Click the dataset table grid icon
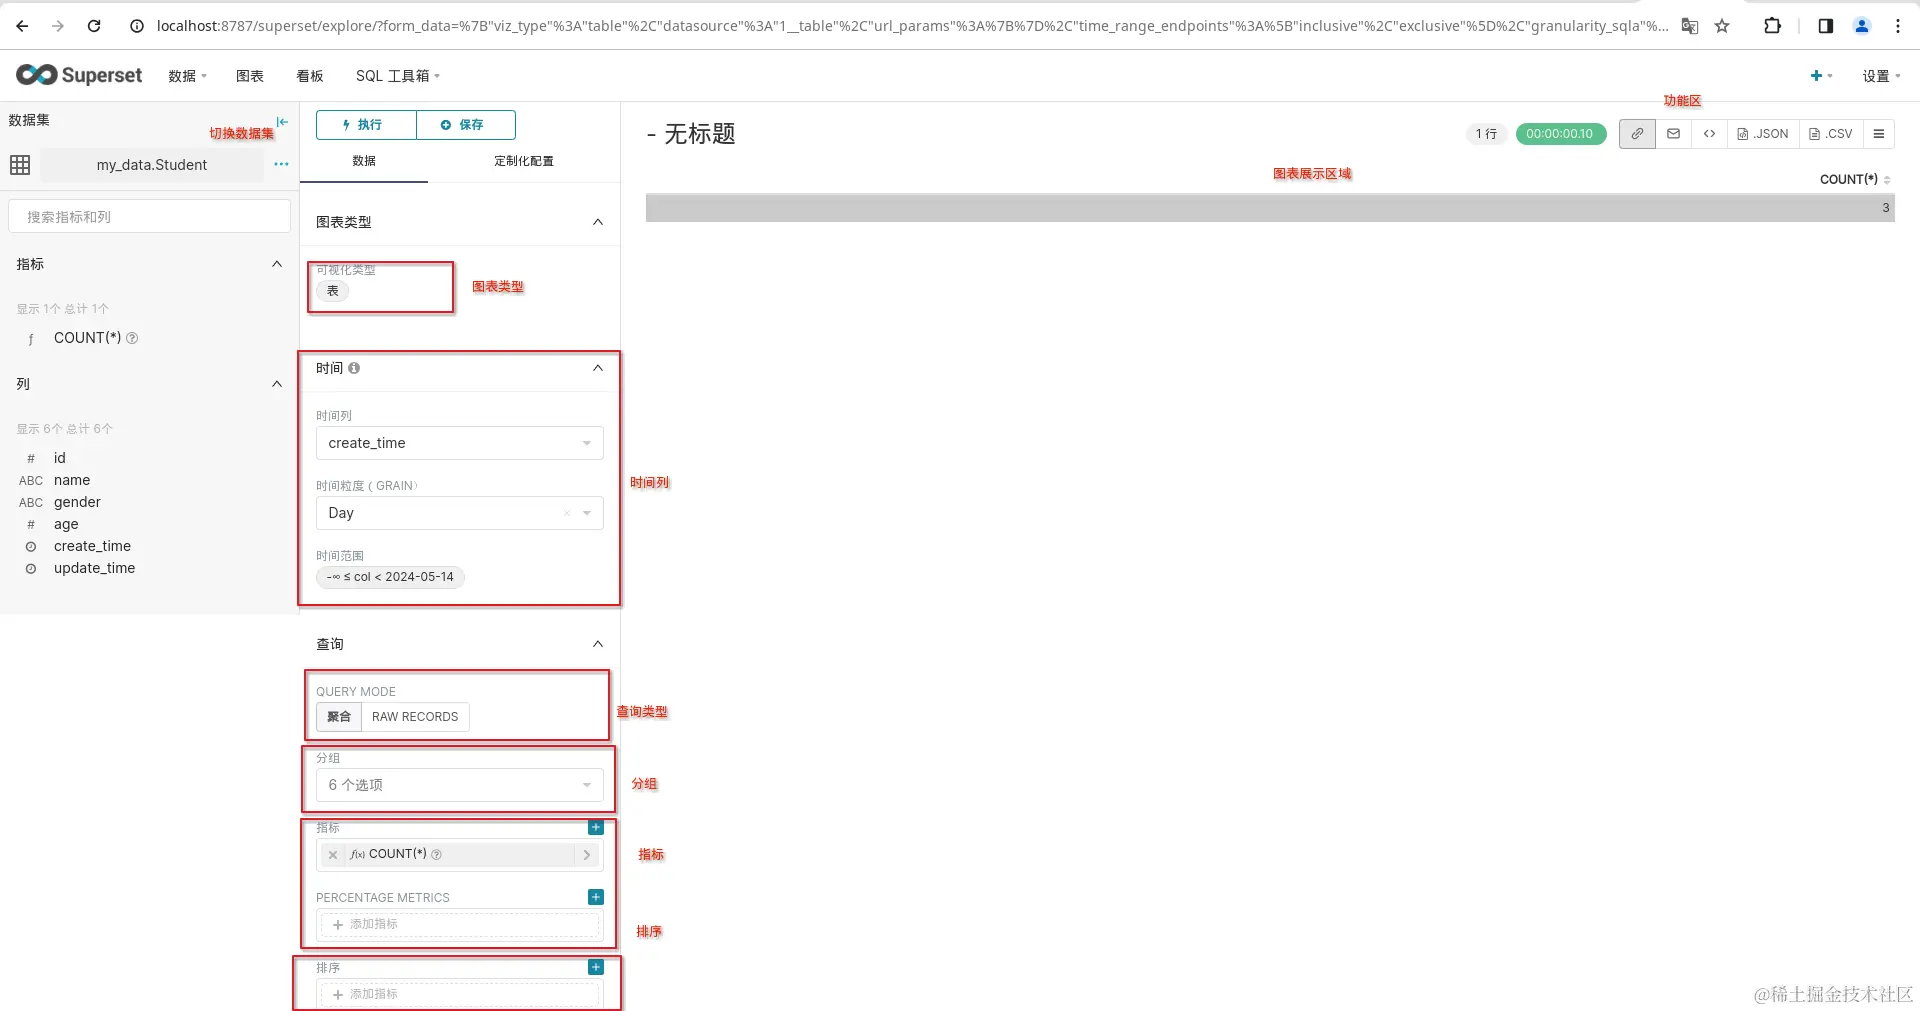 pyautogui.click(x=20, y=165)
